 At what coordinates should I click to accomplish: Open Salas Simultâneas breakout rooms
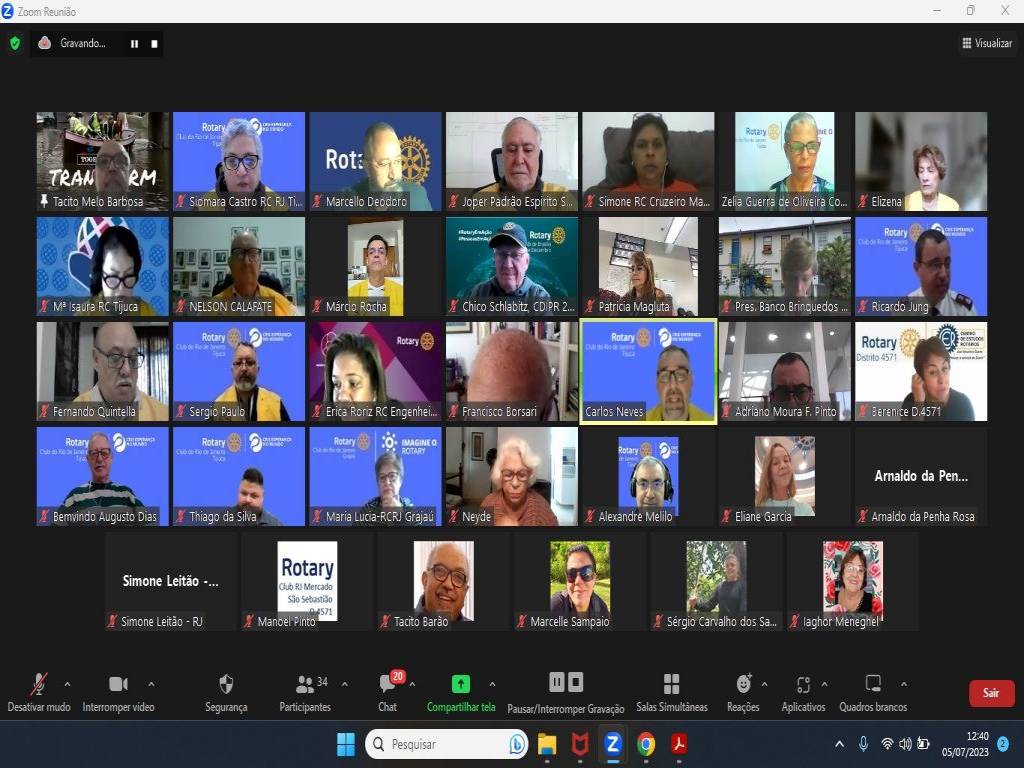point(671,685)
